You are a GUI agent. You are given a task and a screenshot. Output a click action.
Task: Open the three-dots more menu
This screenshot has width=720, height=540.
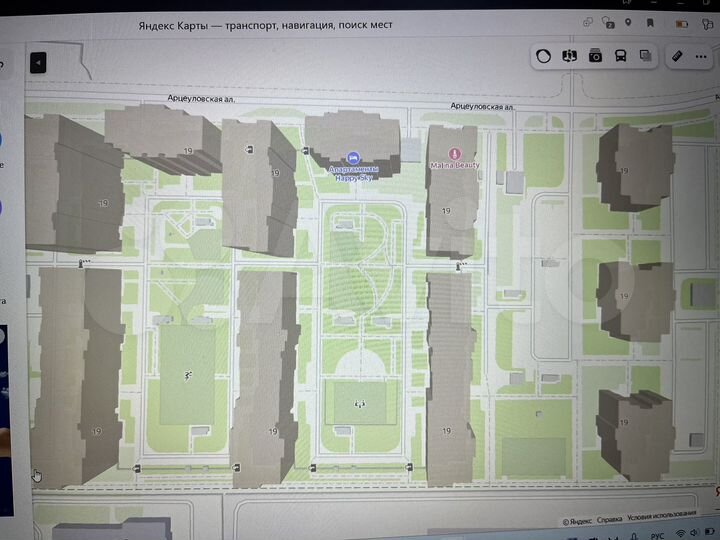704,56
